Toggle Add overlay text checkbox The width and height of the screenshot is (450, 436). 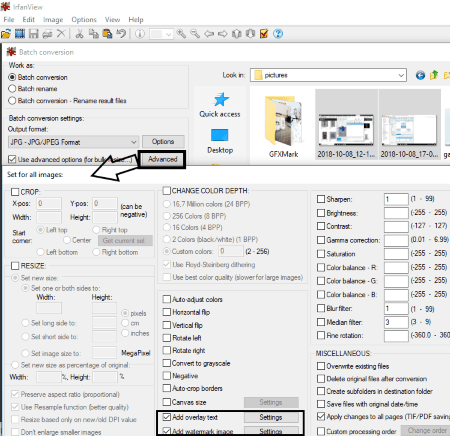(x=167, y=417)
